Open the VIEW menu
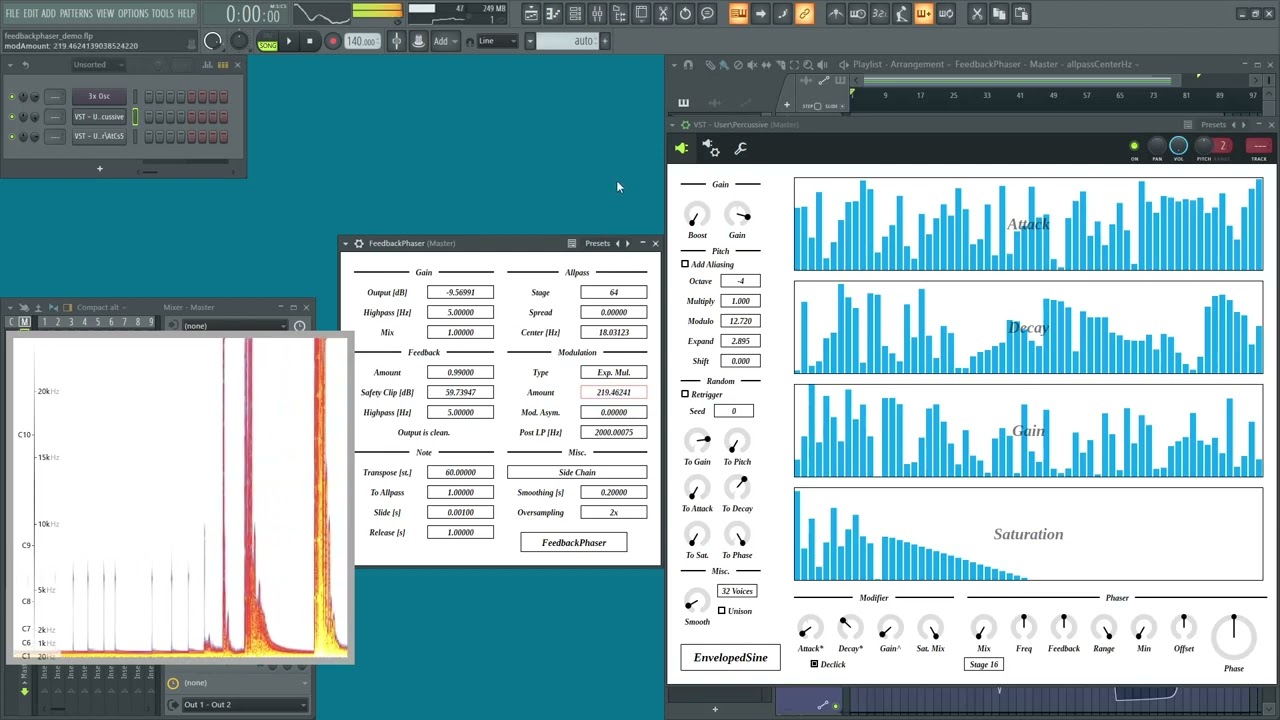The height and width of the screenshot is (720, 1280). [105, 14]
